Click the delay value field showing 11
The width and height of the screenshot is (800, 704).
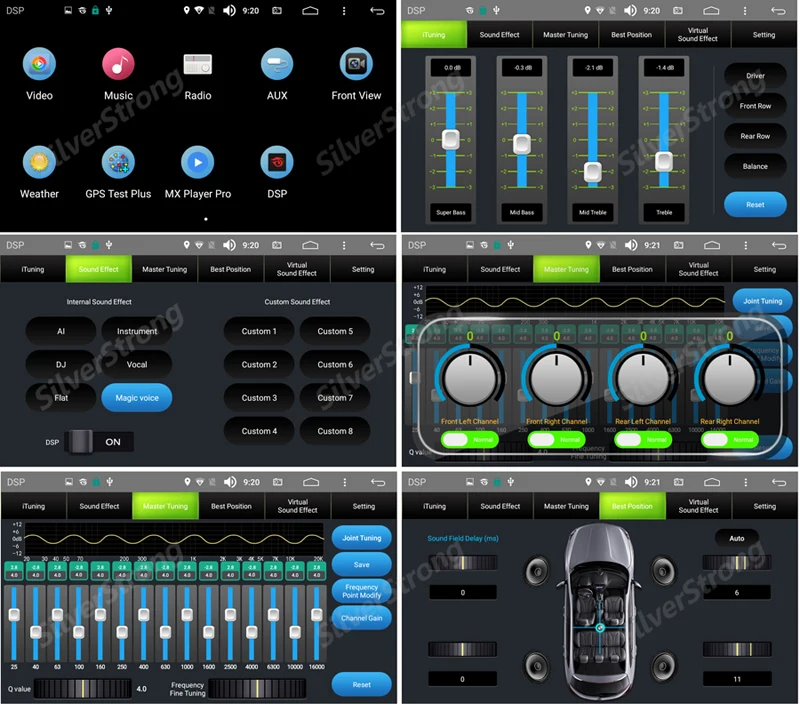(737, 679)
